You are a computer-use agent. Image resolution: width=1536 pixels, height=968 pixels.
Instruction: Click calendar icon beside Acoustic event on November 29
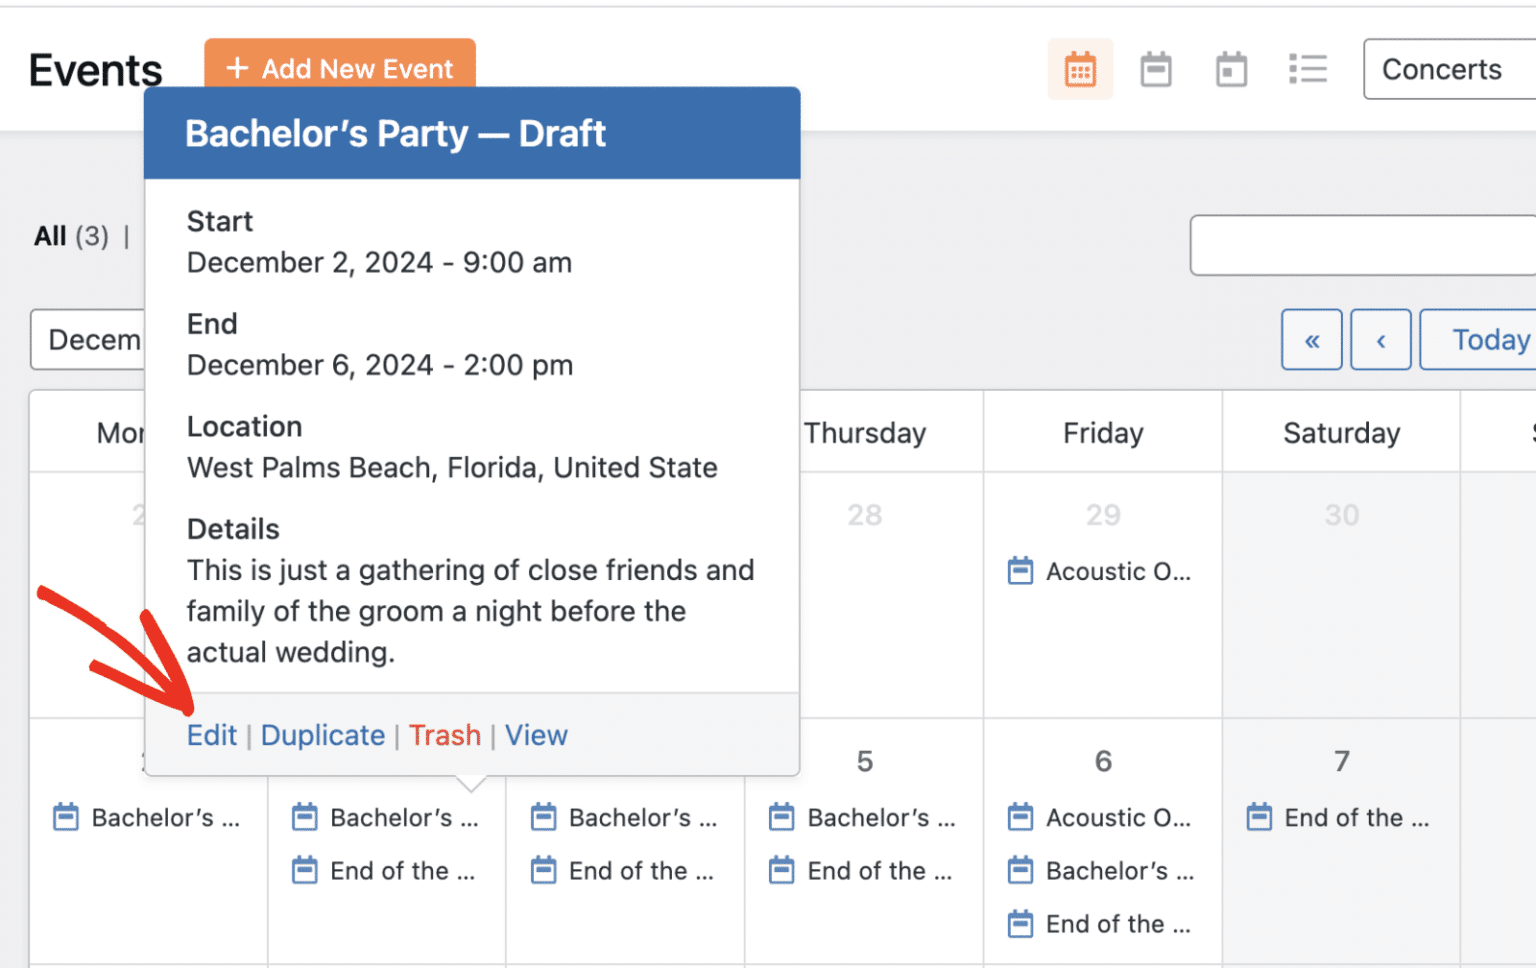pyautogui.click(x=1019, y=570)
